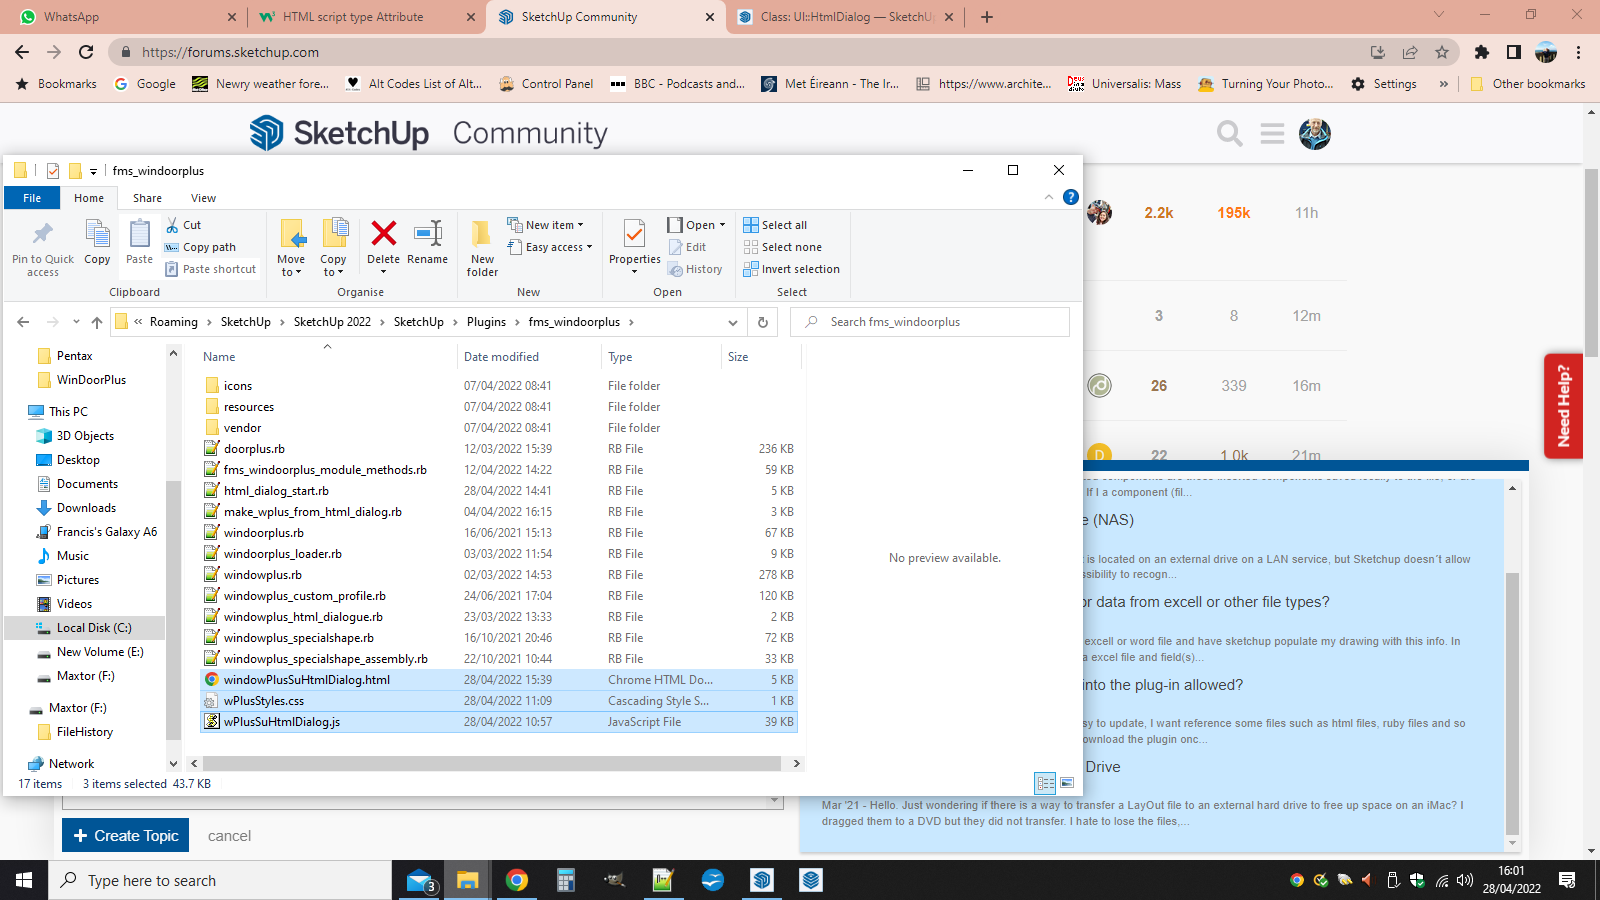The width and height of the screenshot is (1600, 900).
Task: Bookmark this page with star
Action: click(x=1442, y=52)
